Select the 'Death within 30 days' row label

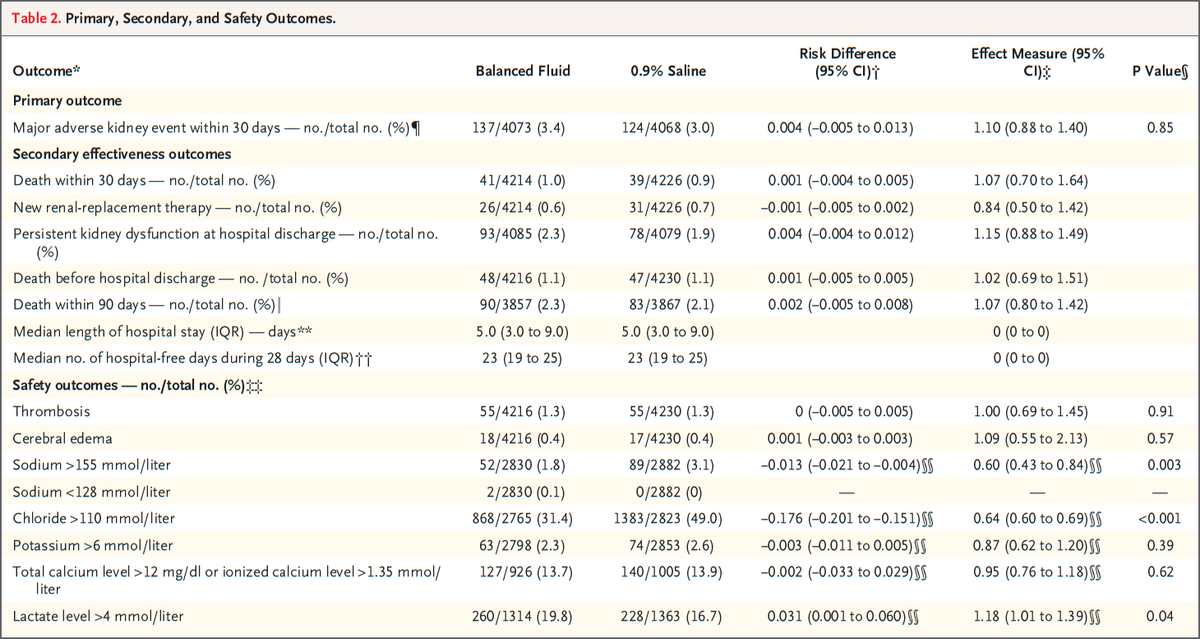[x=144, y=180]
